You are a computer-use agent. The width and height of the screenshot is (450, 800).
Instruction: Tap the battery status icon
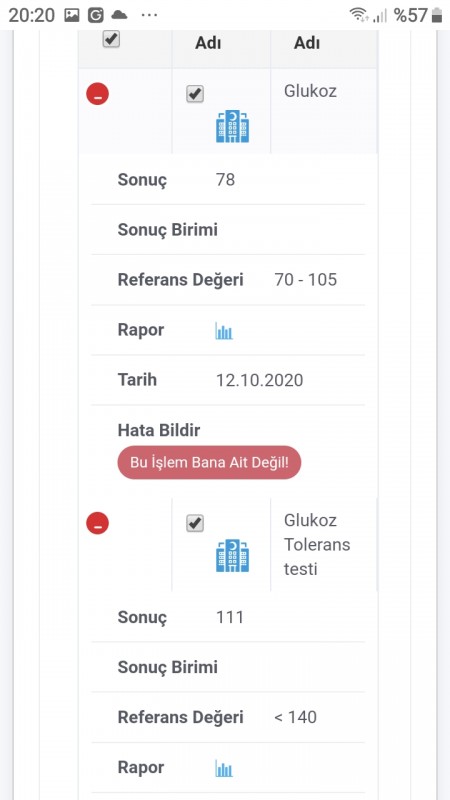tap(437, 15)
